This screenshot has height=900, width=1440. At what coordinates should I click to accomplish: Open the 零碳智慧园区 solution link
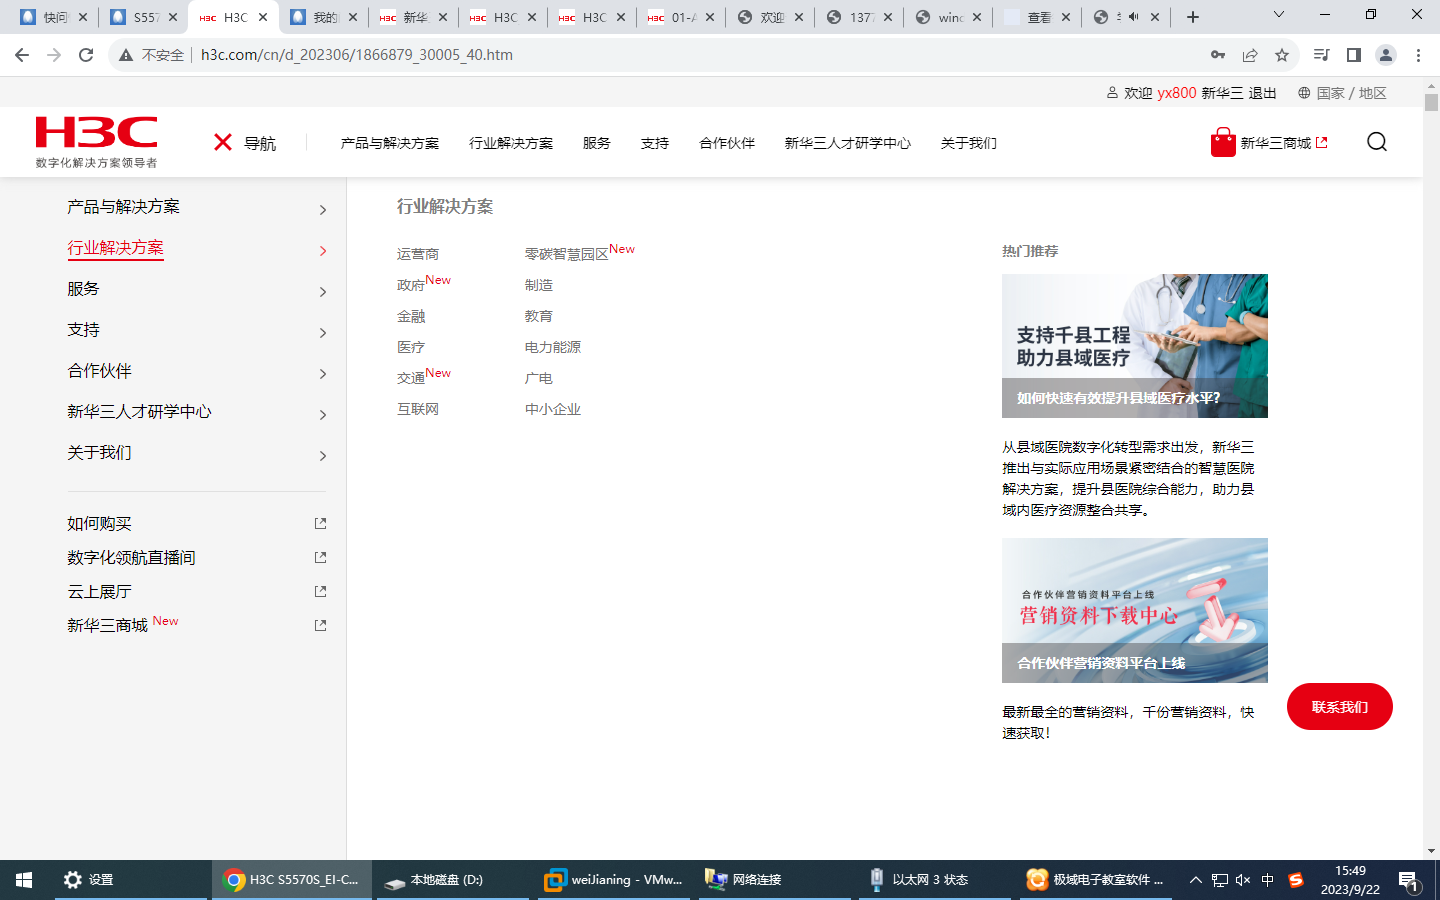click(567, 254)
